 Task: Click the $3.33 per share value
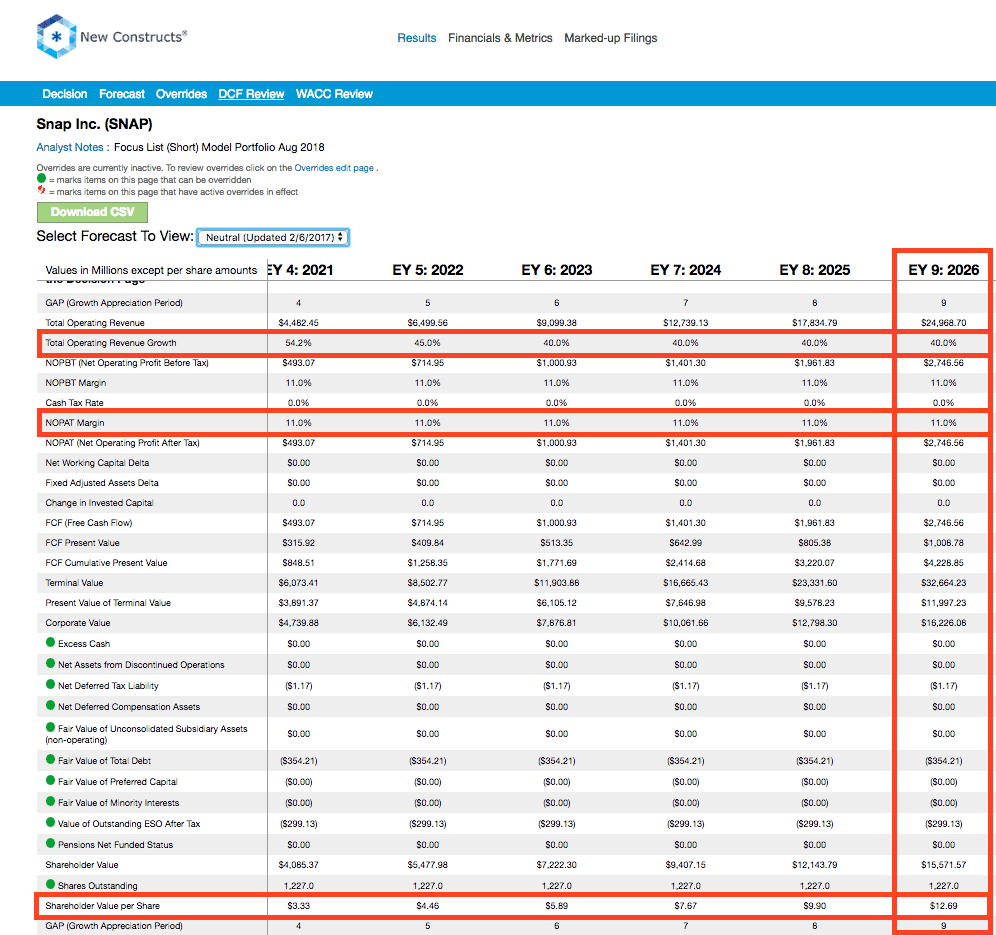(x=298, y=906)
